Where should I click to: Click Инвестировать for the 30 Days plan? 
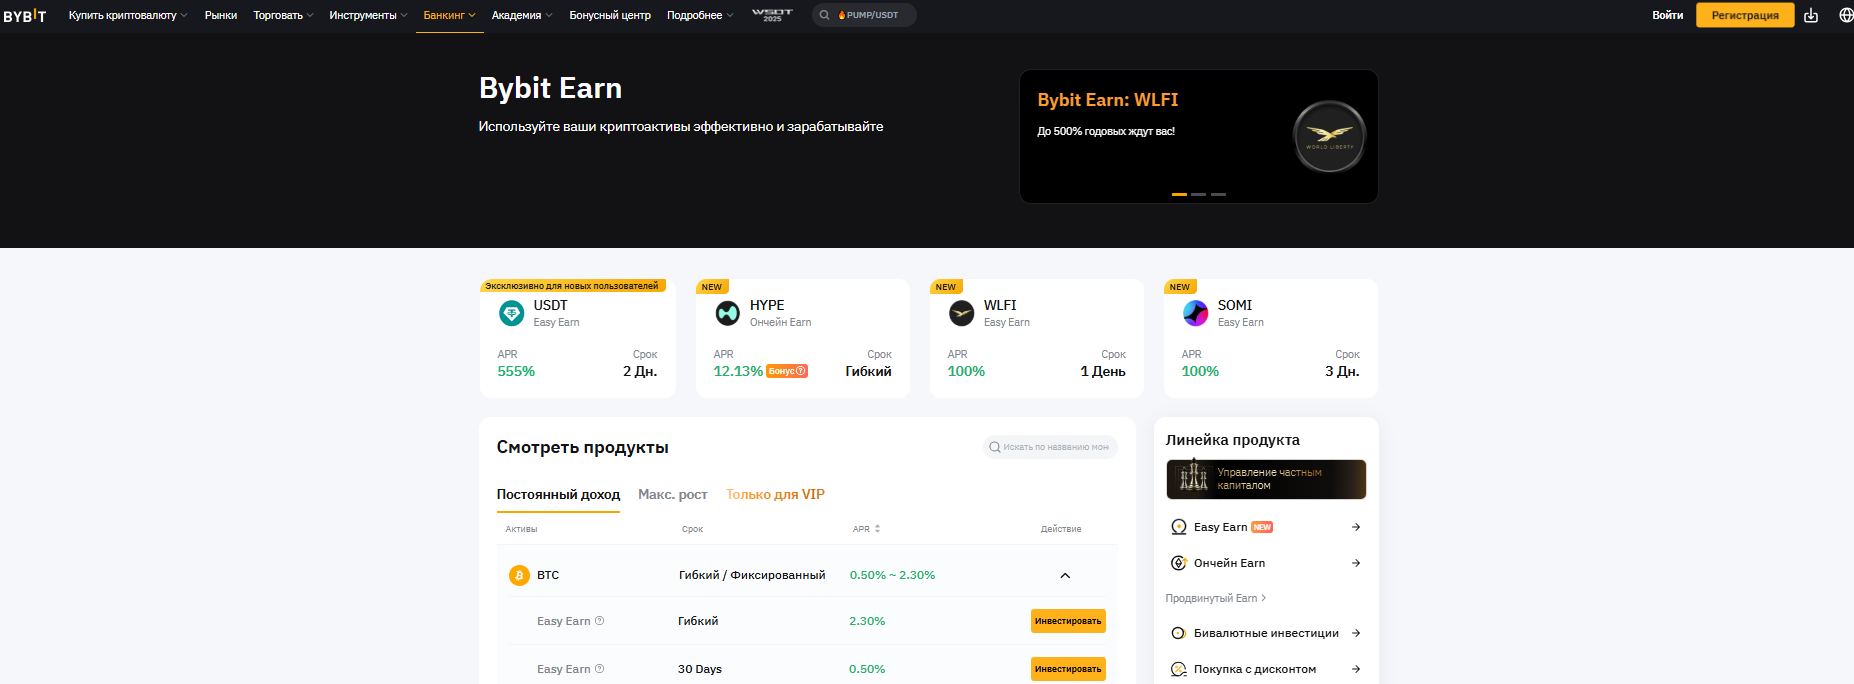point(1068,669)
